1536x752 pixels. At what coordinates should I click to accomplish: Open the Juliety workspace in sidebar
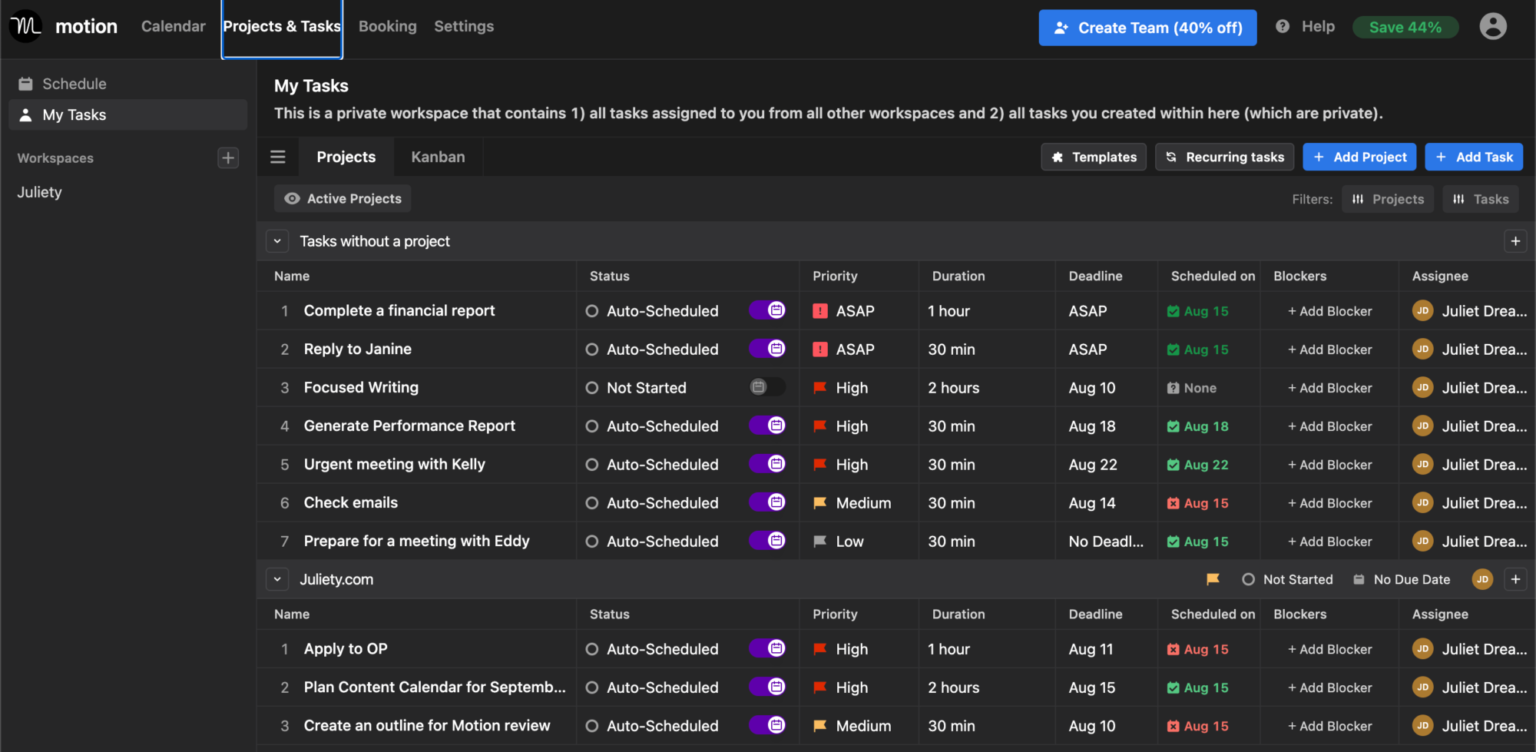[x=40, y=192]
